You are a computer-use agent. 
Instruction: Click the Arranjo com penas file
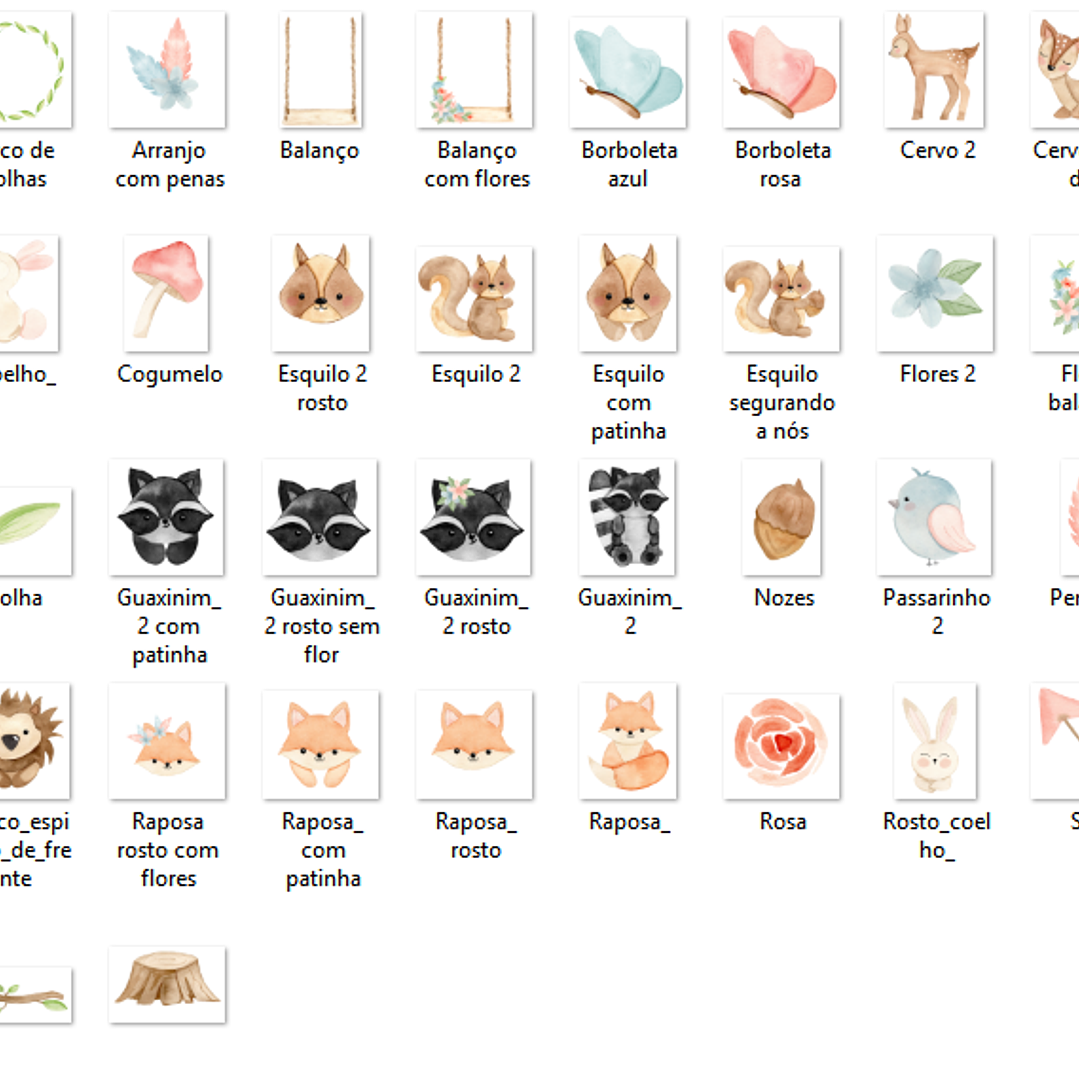pyautogui.click(x=167, y=70)
